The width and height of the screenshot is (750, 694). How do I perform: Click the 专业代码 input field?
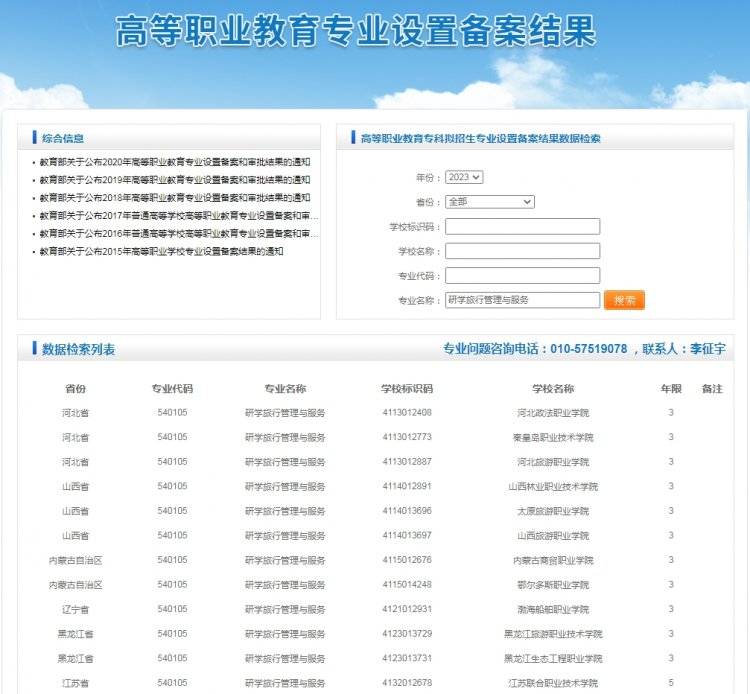point(522,275)
